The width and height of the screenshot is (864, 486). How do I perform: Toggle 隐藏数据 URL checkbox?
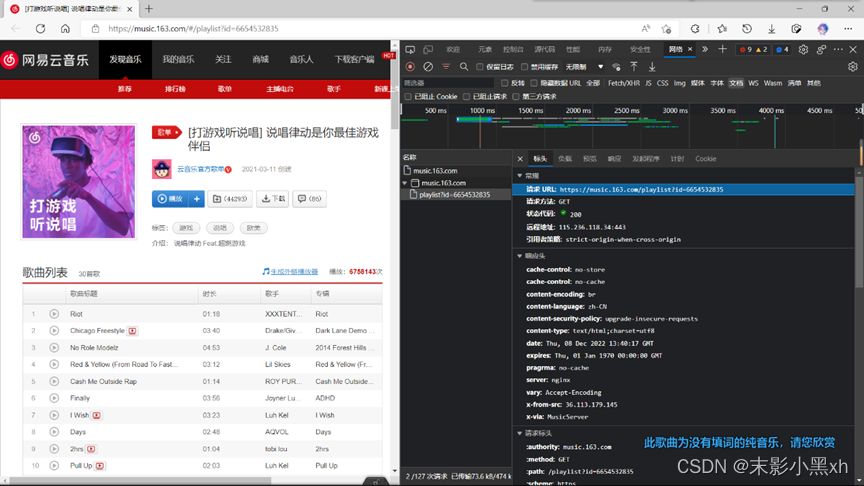[534, 83]
